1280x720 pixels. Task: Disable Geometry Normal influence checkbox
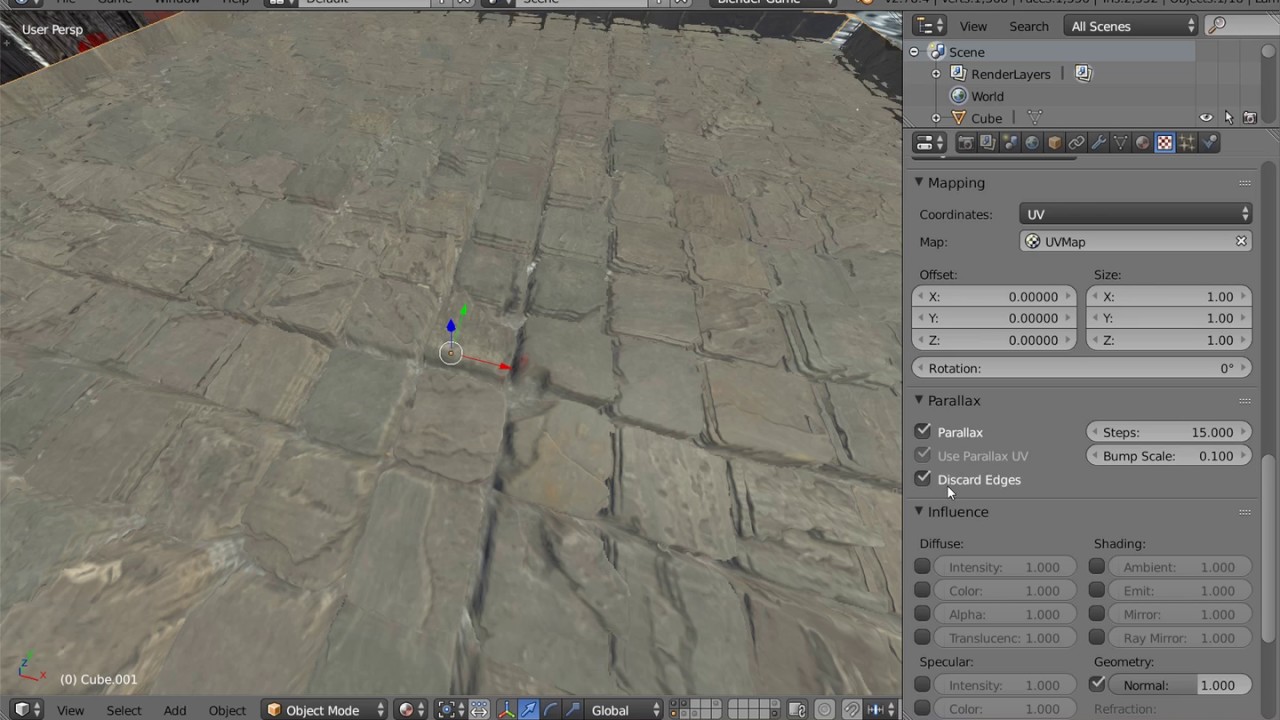(1097, 684)
